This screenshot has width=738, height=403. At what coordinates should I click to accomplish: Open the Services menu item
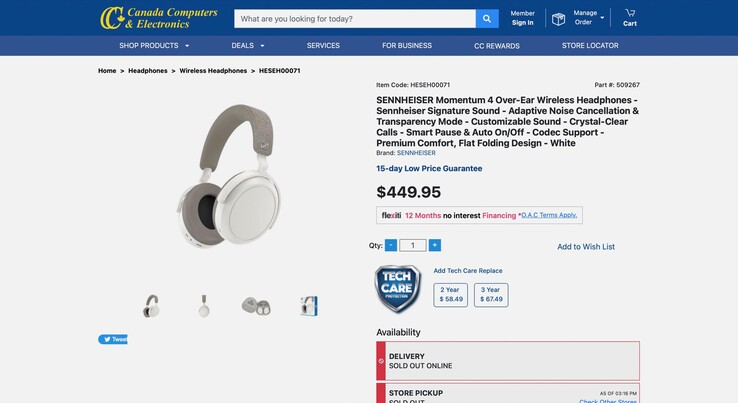click(x=323, y=46)
